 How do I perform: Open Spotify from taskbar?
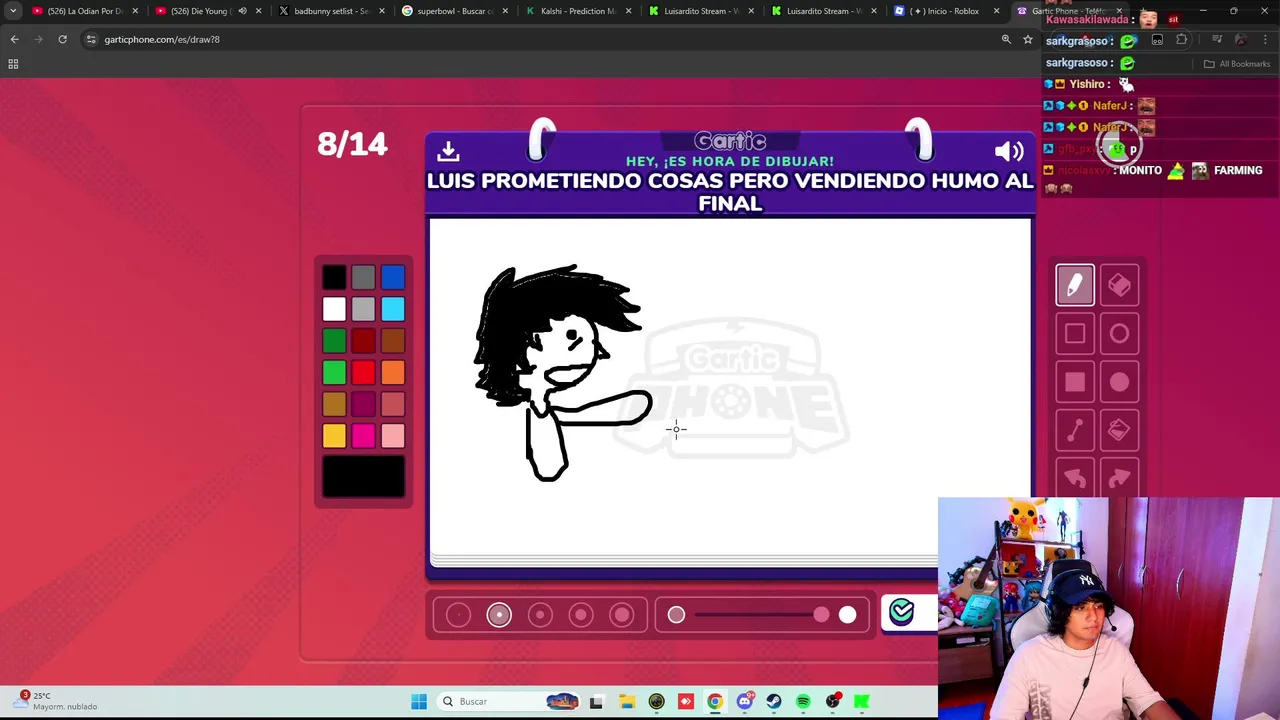coord(803,701)
